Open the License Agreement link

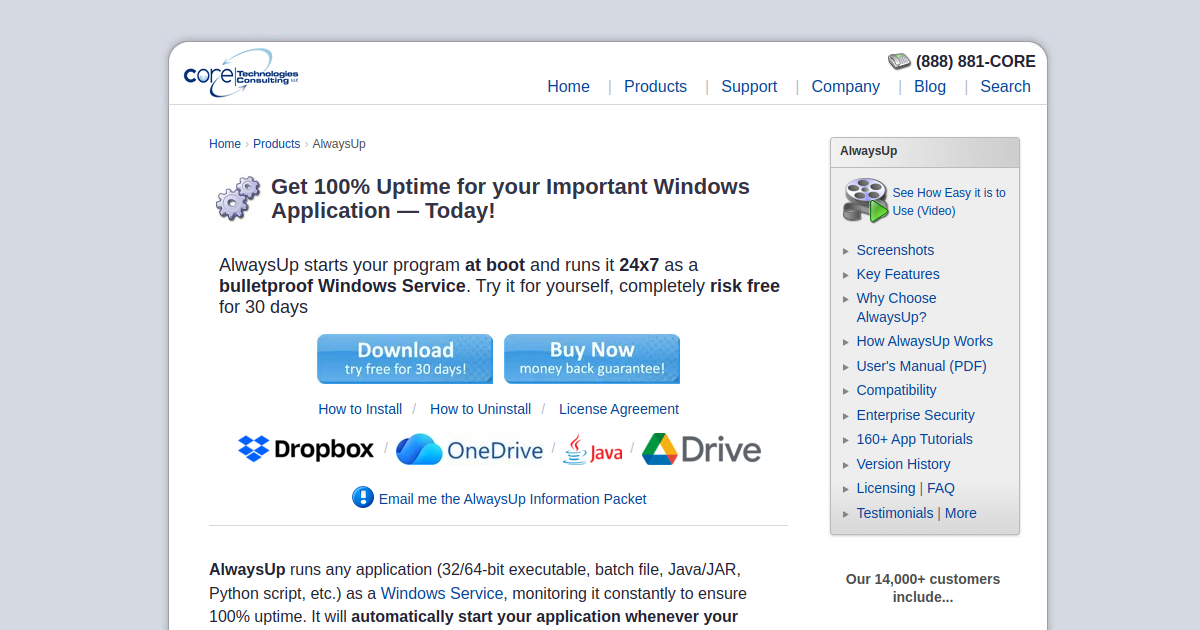tap(619, 409)
